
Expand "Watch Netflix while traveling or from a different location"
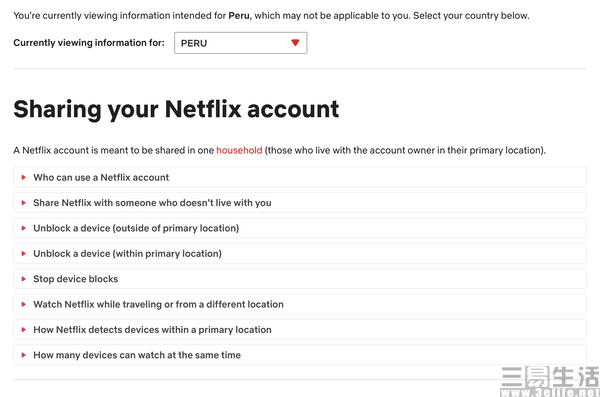click(x=300, y=304)
